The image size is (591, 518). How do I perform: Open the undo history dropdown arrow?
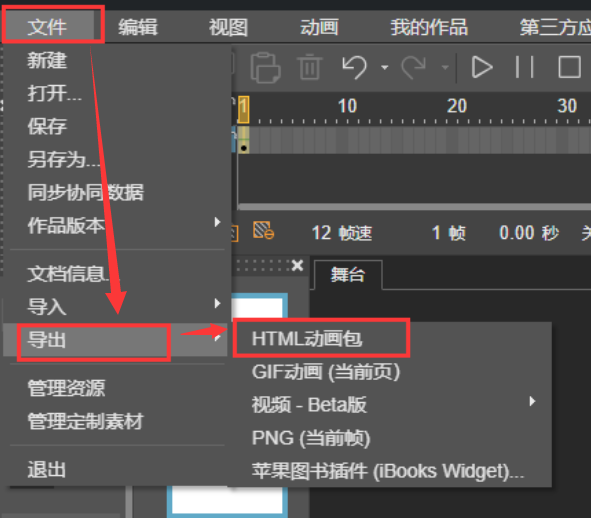(x=384, y=67)
